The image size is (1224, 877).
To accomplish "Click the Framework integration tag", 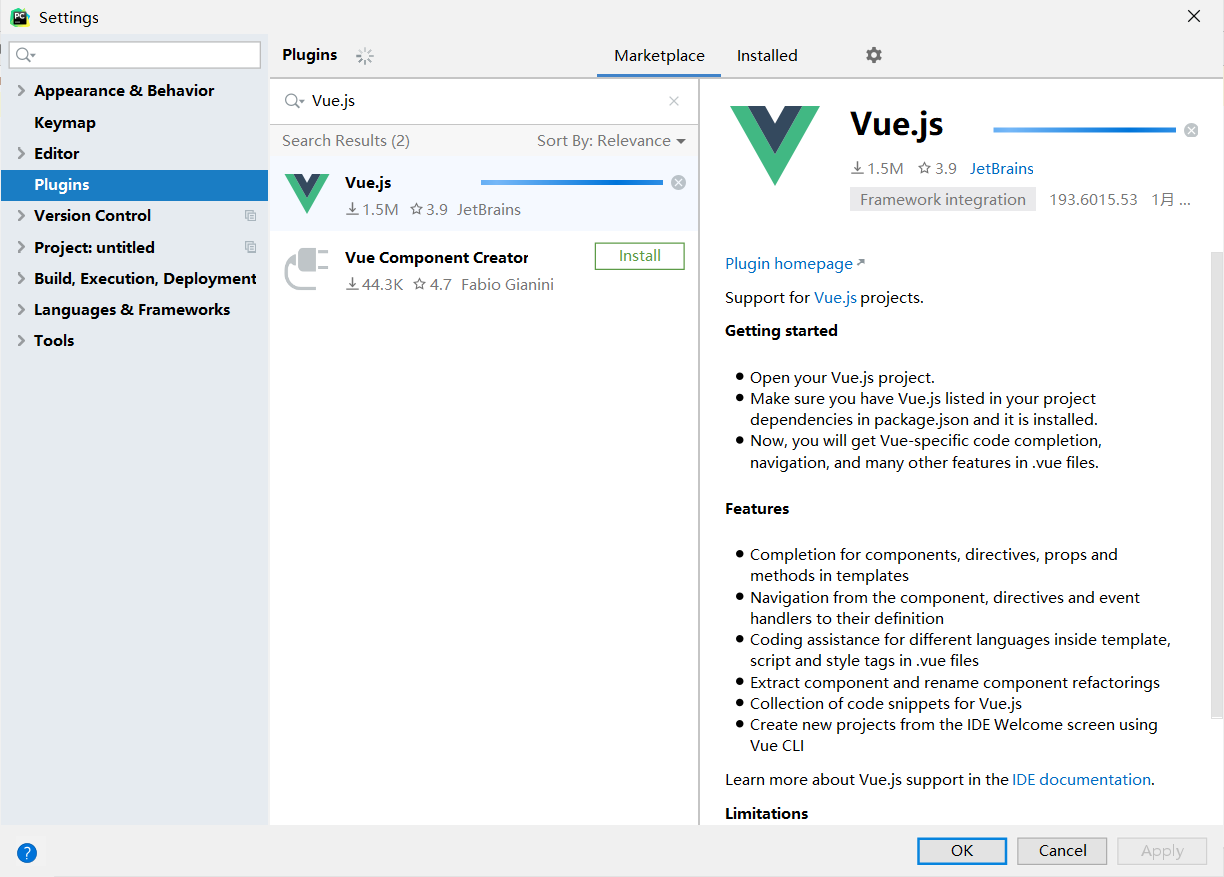I will tap(943, 199).
